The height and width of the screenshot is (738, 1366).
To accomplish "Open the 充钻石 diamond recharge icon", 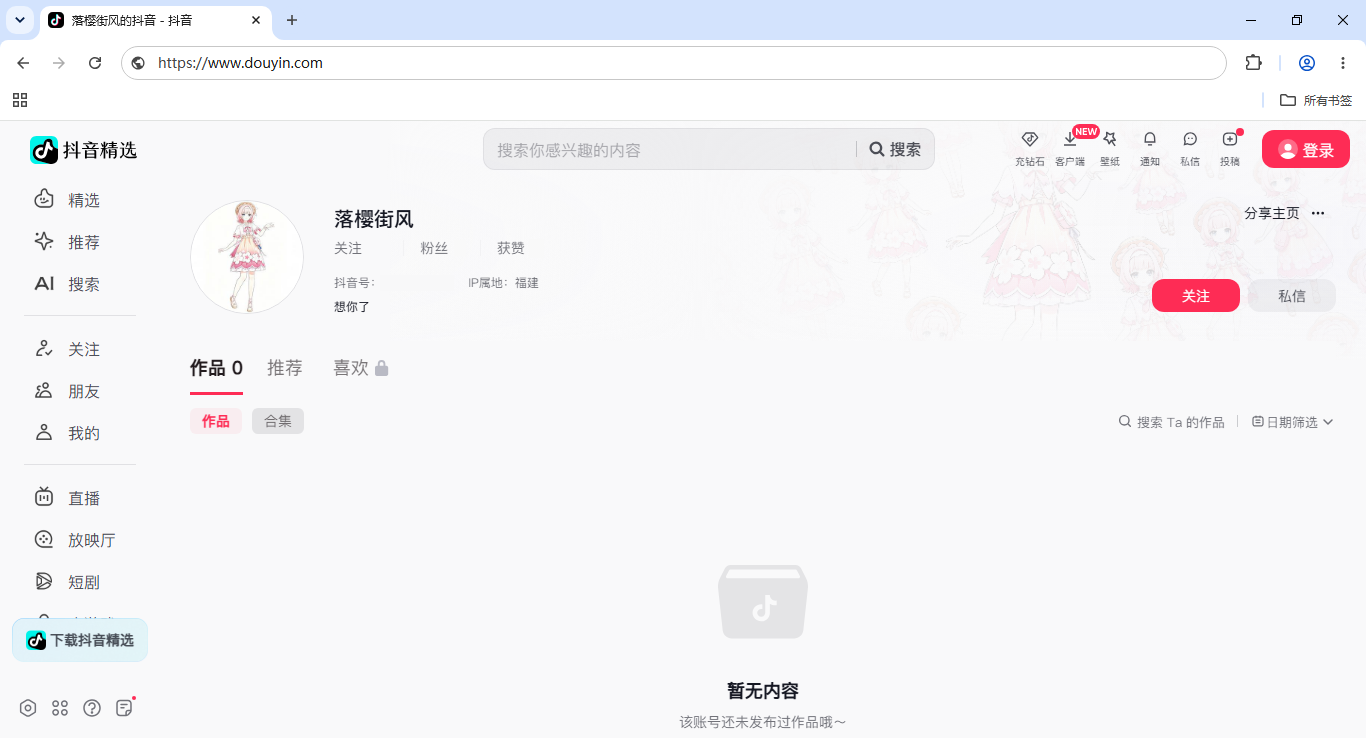I will click(x=1030, y=148).
